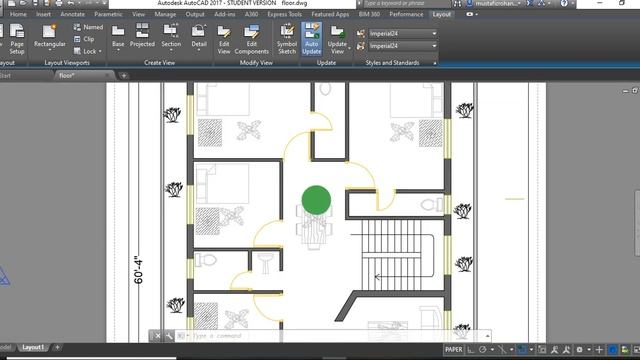Click the Edit View tool
640x360 pixels.
[224, 39]
